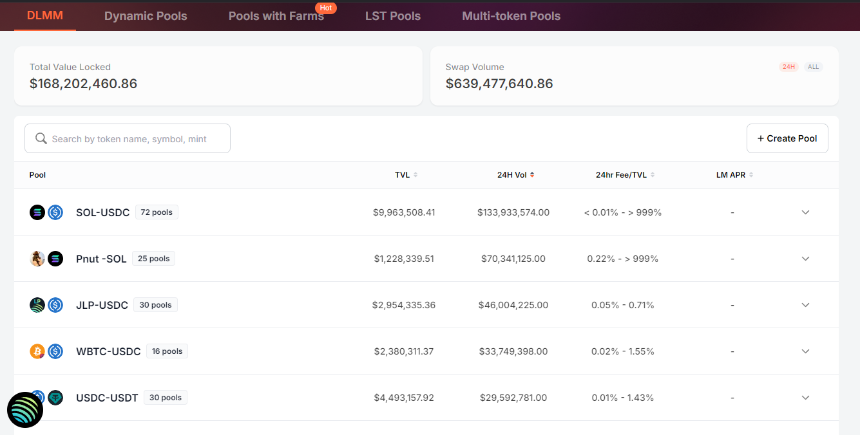Expand the Pnut-SOL pools chevron

coord(805,258)
